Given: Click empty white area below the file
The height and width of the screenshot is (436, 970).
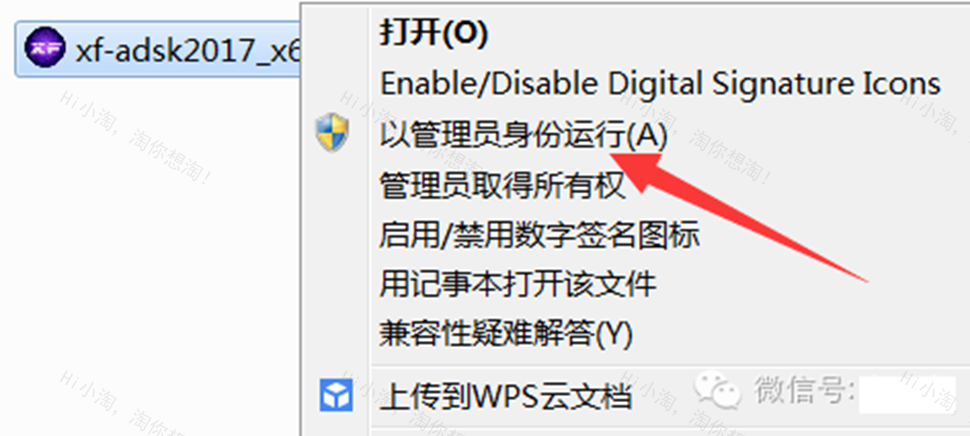Looking at the screenshot, I should point(148,247).
